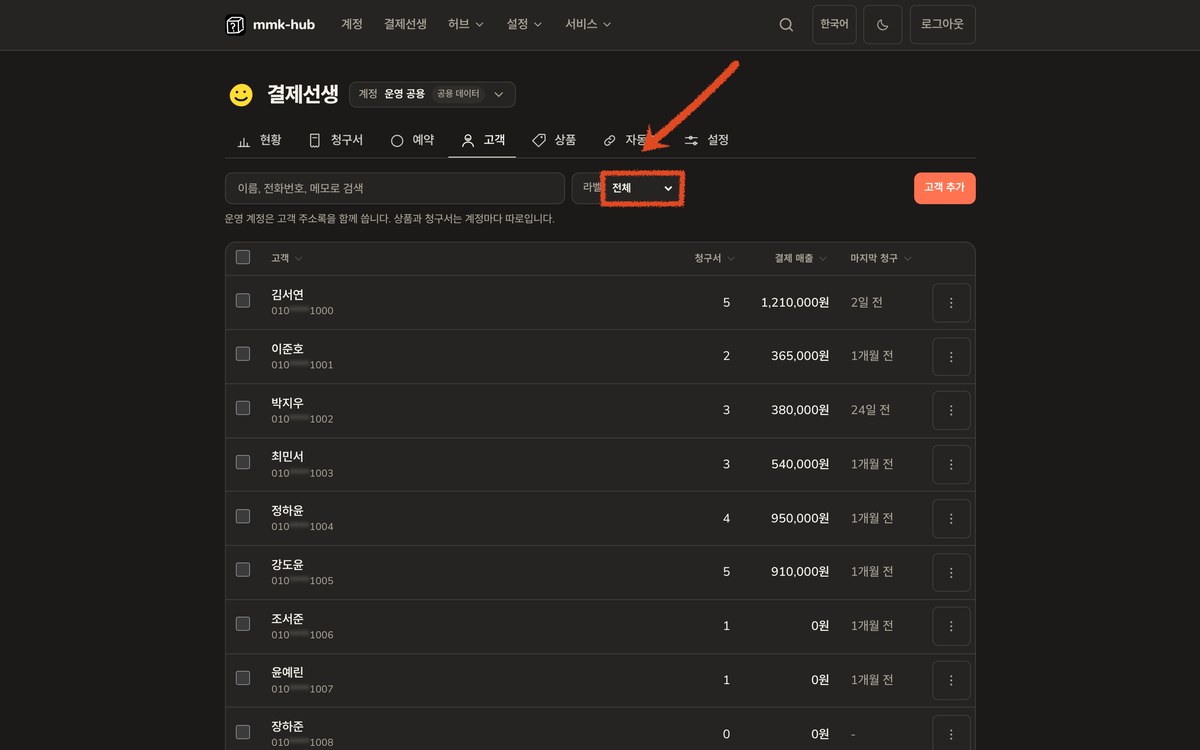This screenshot has height=750, width=1200.
Task: Click the mmk-hub logo icon
Action: click(235, 25)
